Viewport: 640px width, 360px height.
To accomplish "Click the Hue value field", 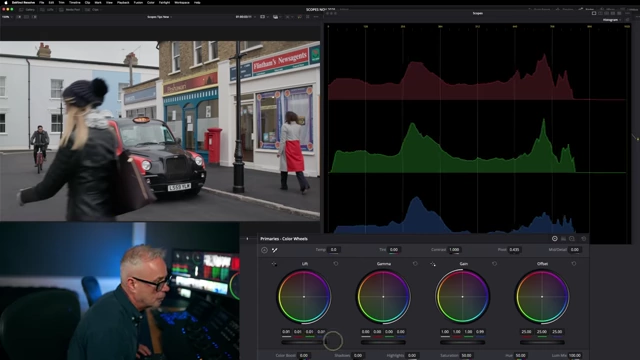I will click(520, 356).
